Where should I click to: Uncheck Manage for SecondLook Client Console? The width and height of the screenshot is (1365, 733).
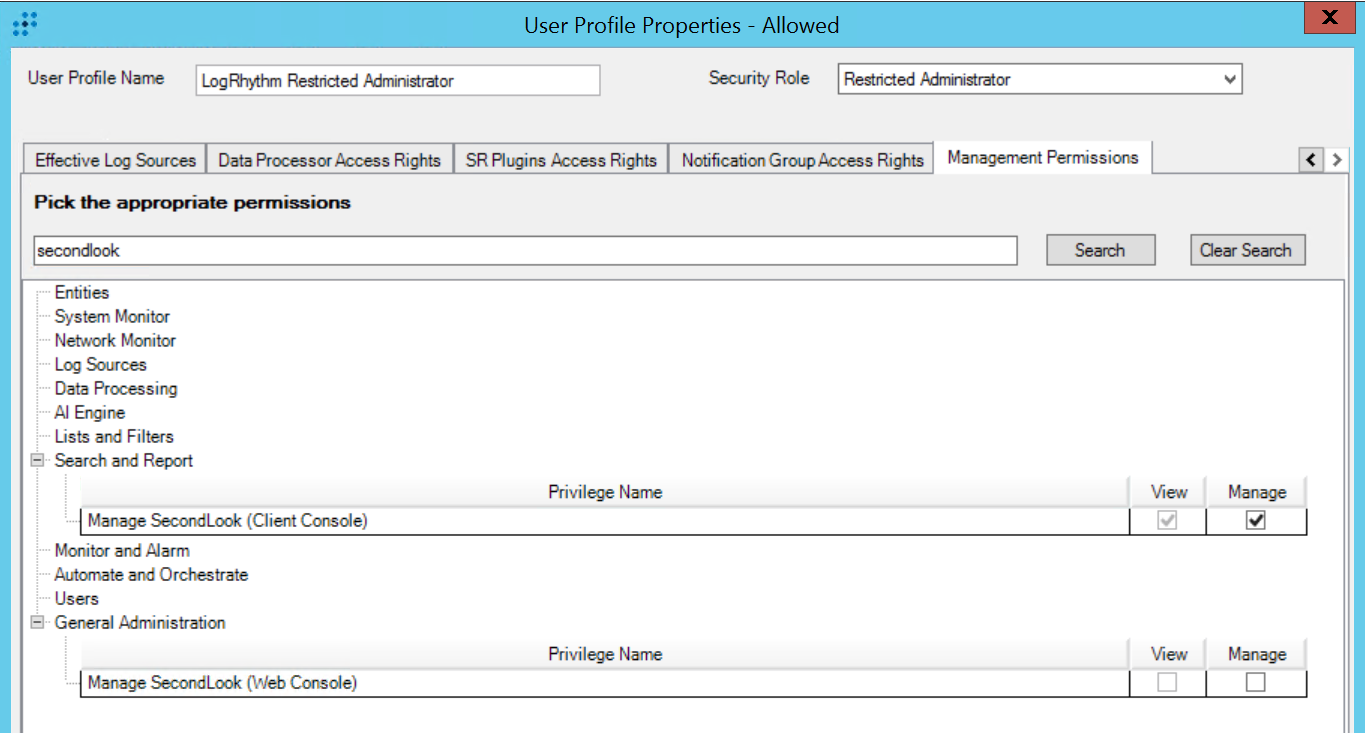point(1256,521)
